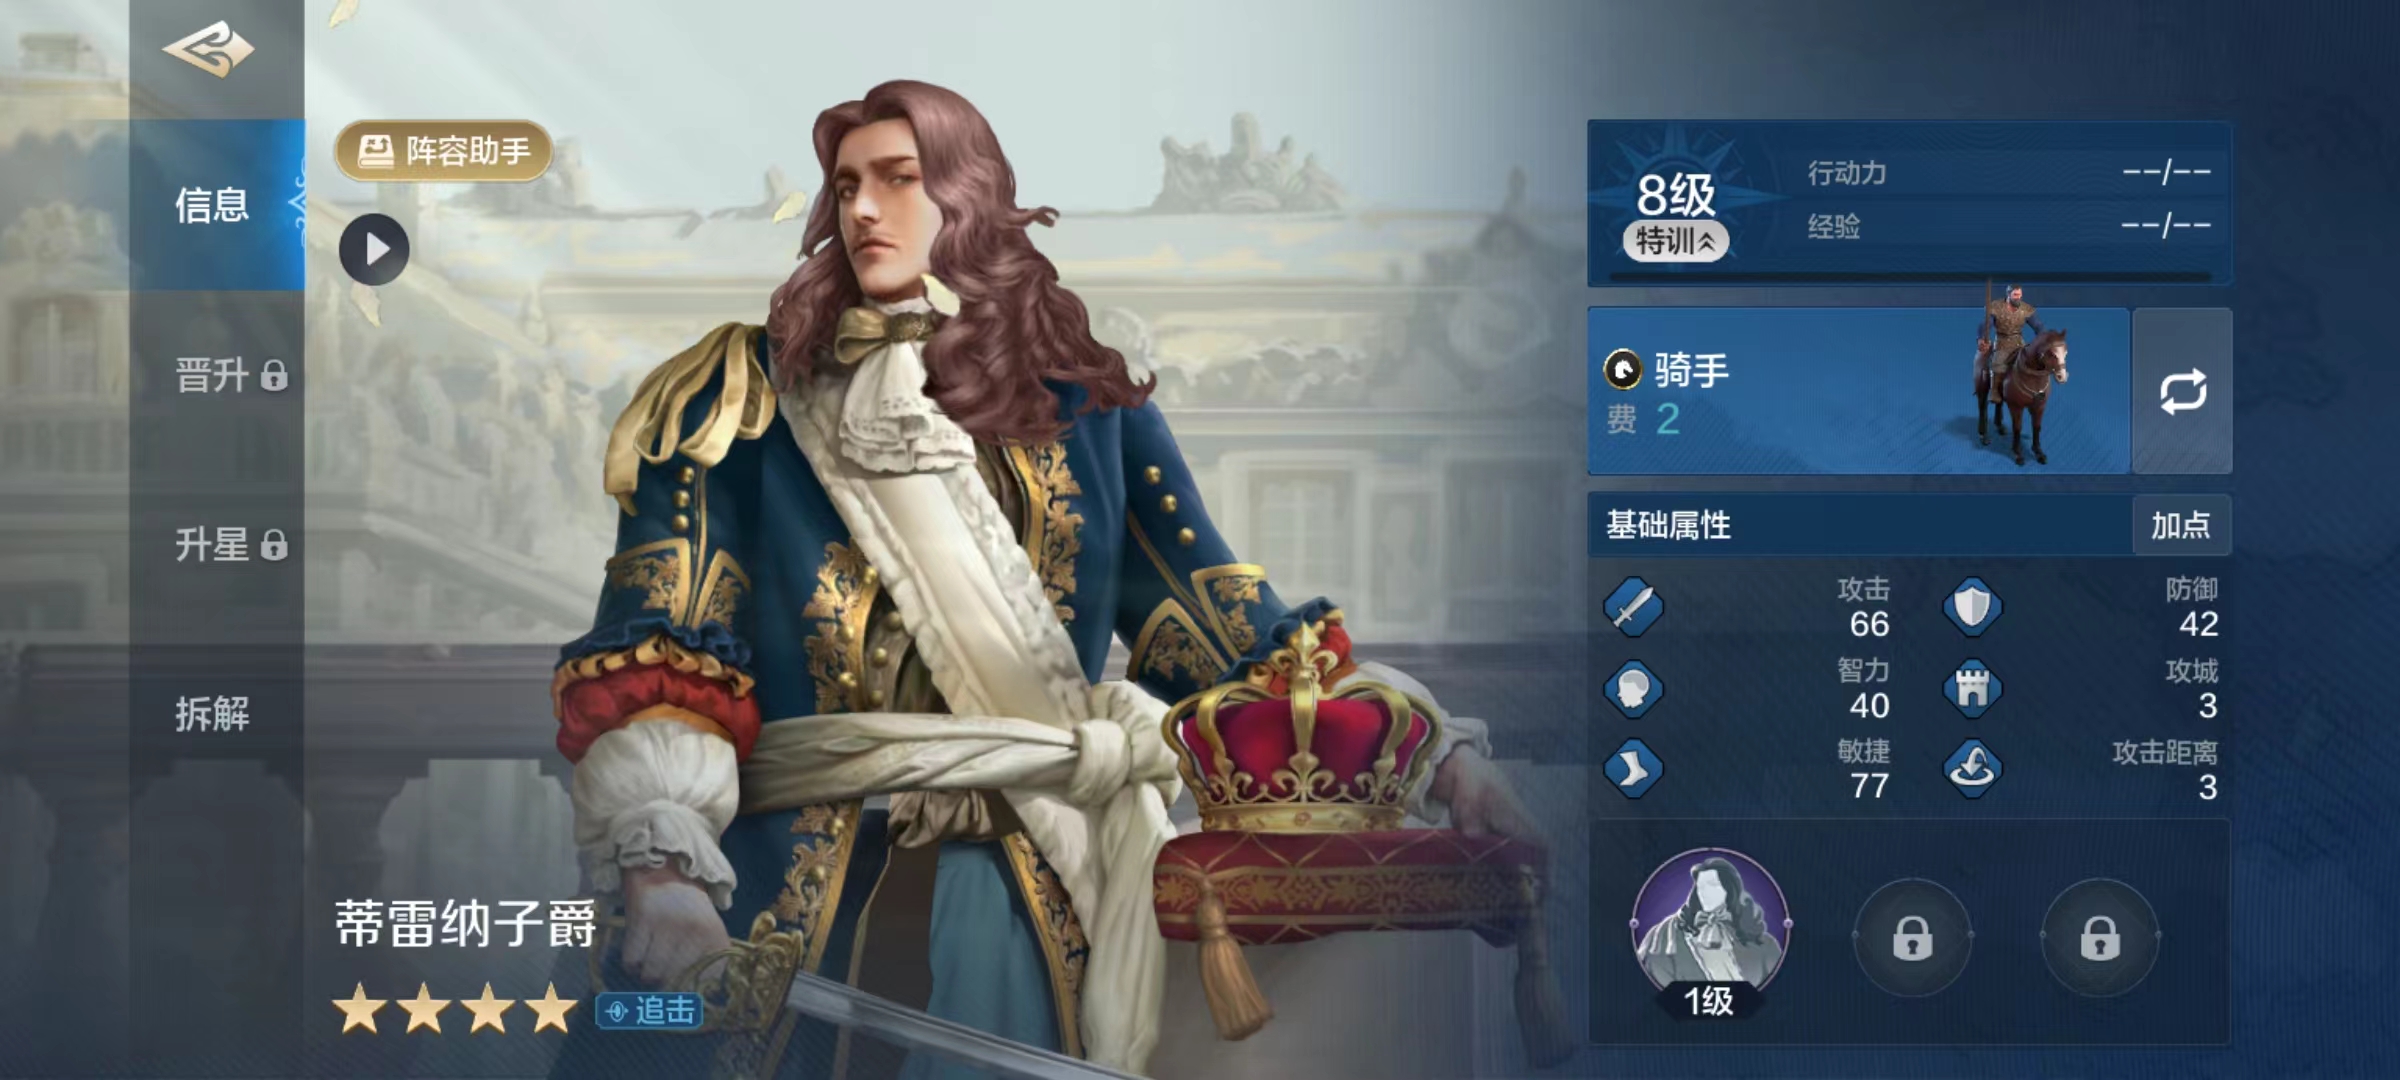Tap the boot agility attribute icon
2400x1080 pixels.
(x=1633, y=769)
